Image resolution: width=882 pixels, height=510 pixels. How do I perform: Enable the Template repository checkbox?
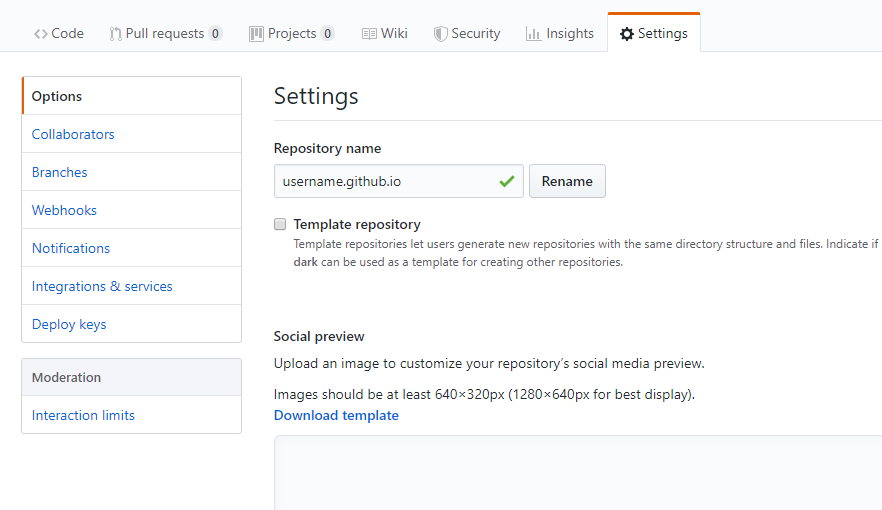point(280,224)
